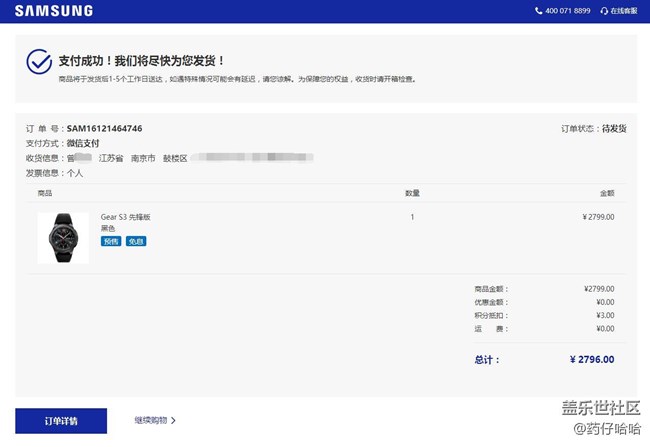
Task: Click the 待发货 order status text
Action: [614, 129]
